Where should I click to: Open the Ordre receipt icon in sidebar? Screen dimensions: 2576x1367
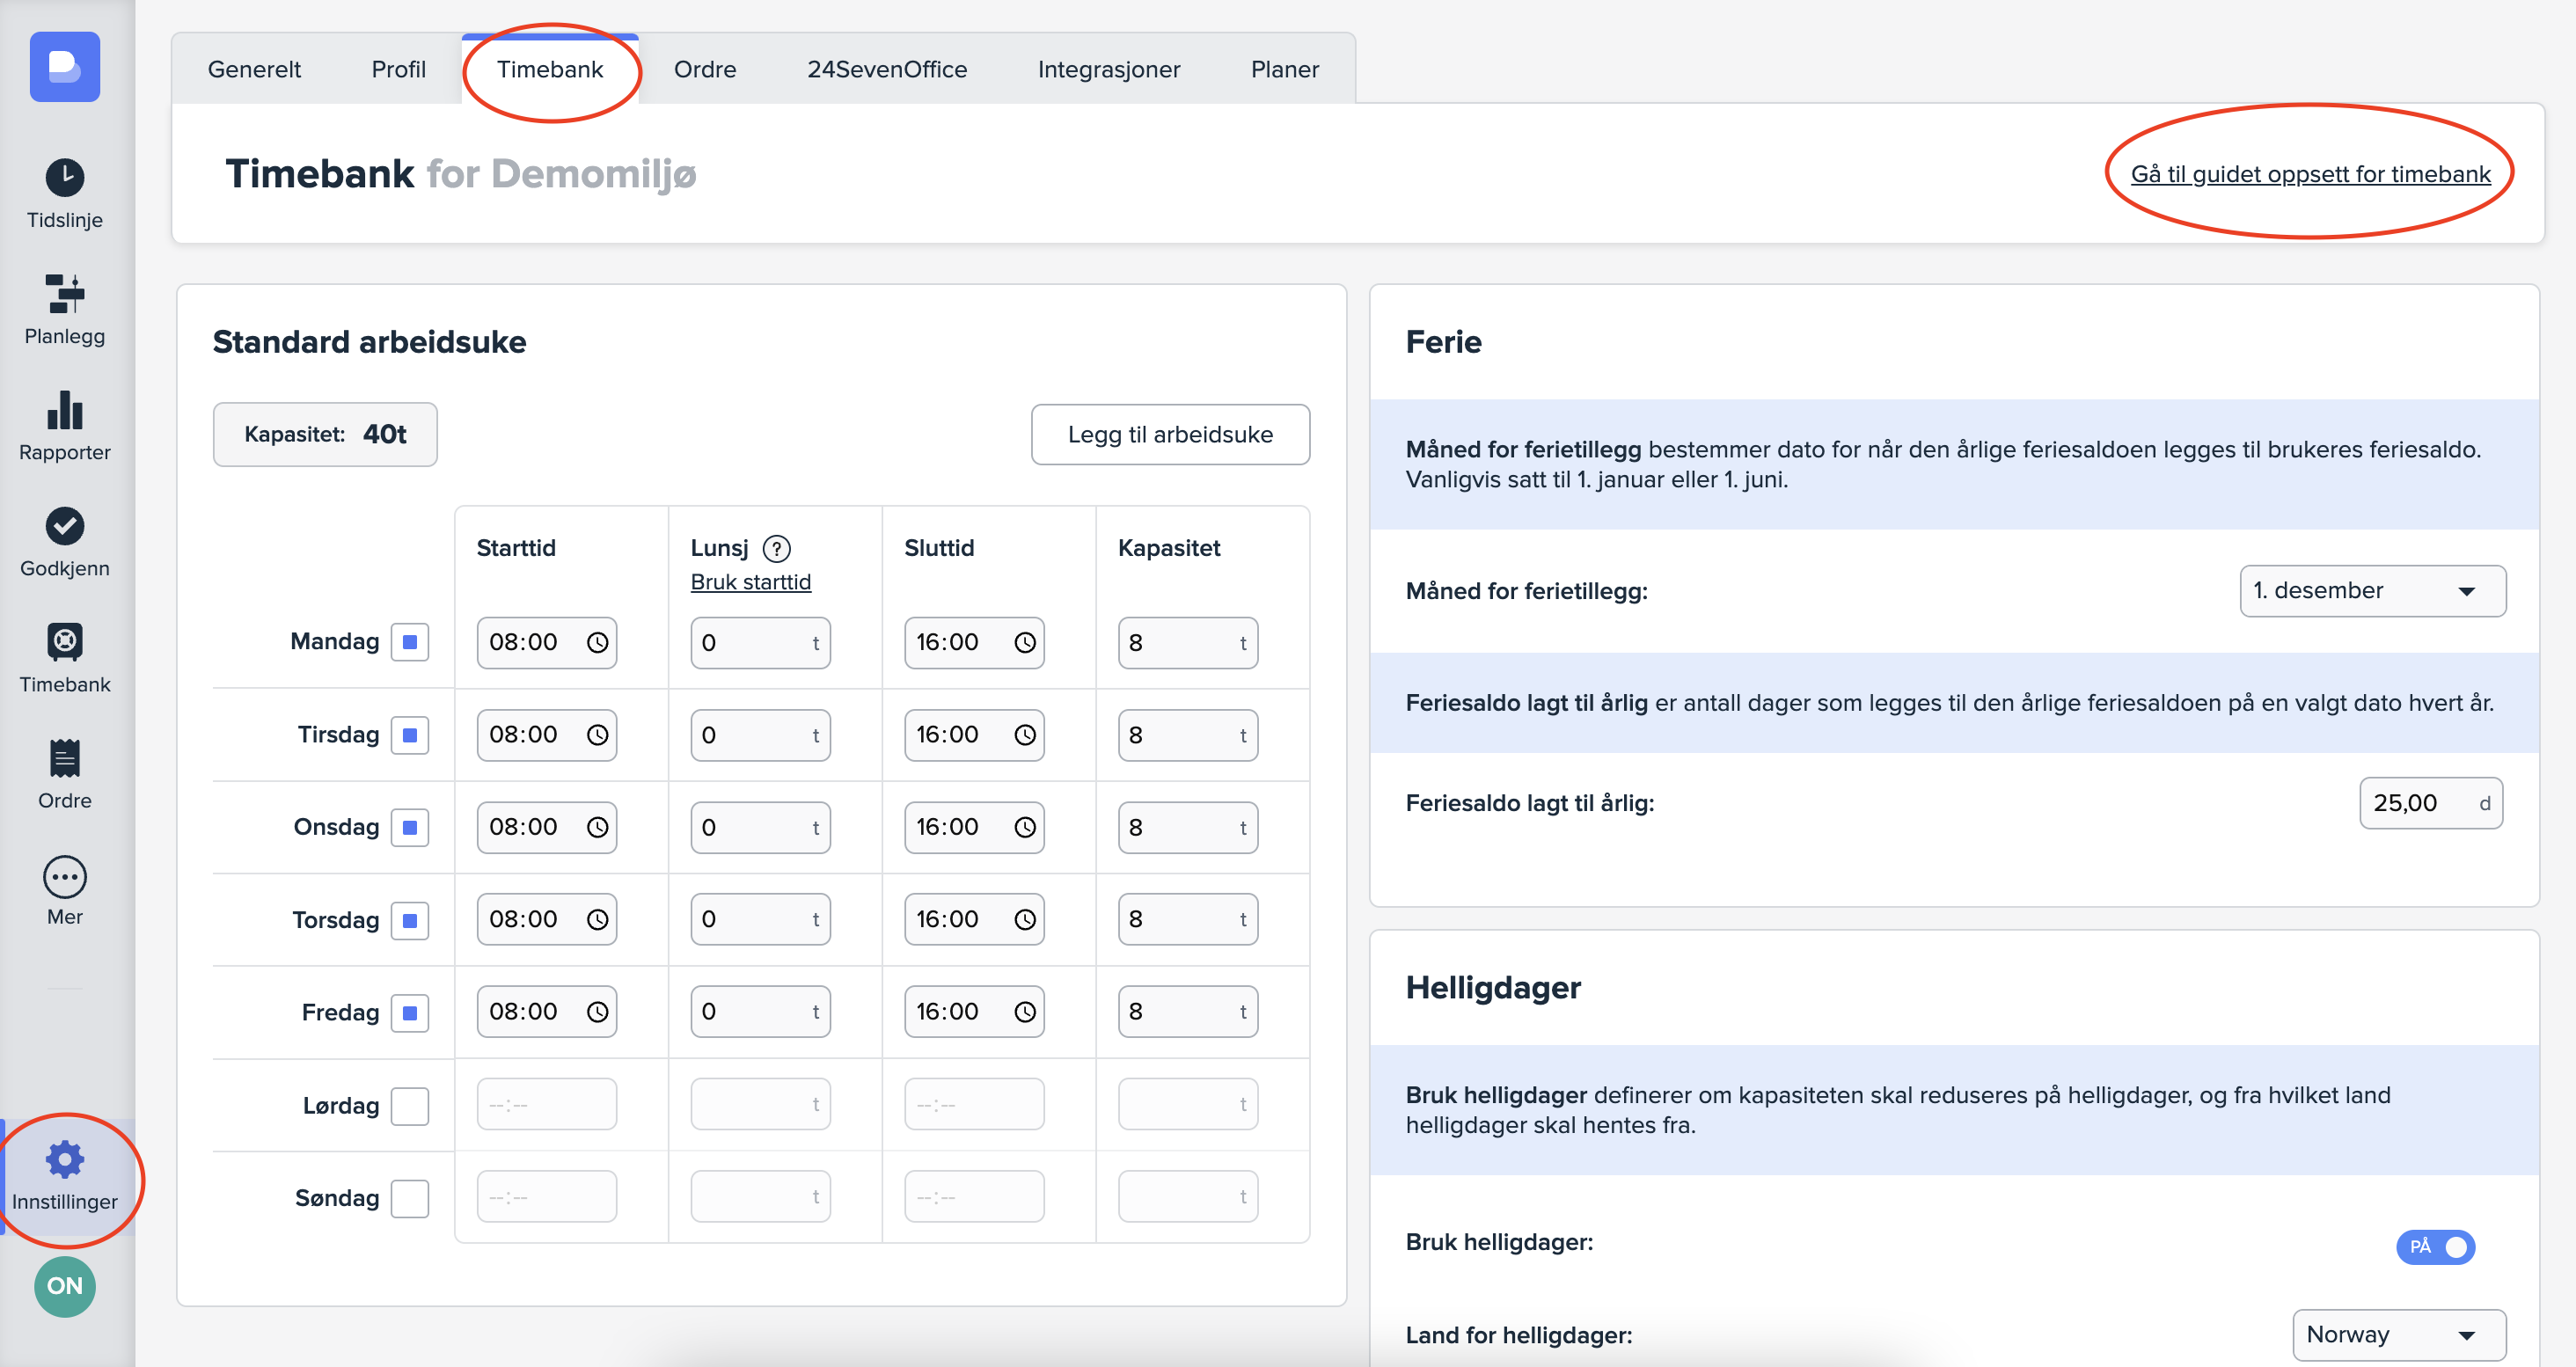(x=65, y=758)
